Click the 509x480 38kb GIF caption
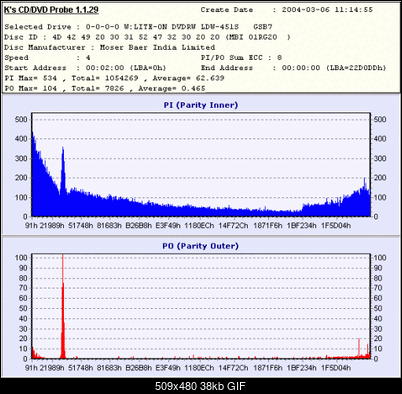Screen dimensions: 402x394 (x=200, y=386)
